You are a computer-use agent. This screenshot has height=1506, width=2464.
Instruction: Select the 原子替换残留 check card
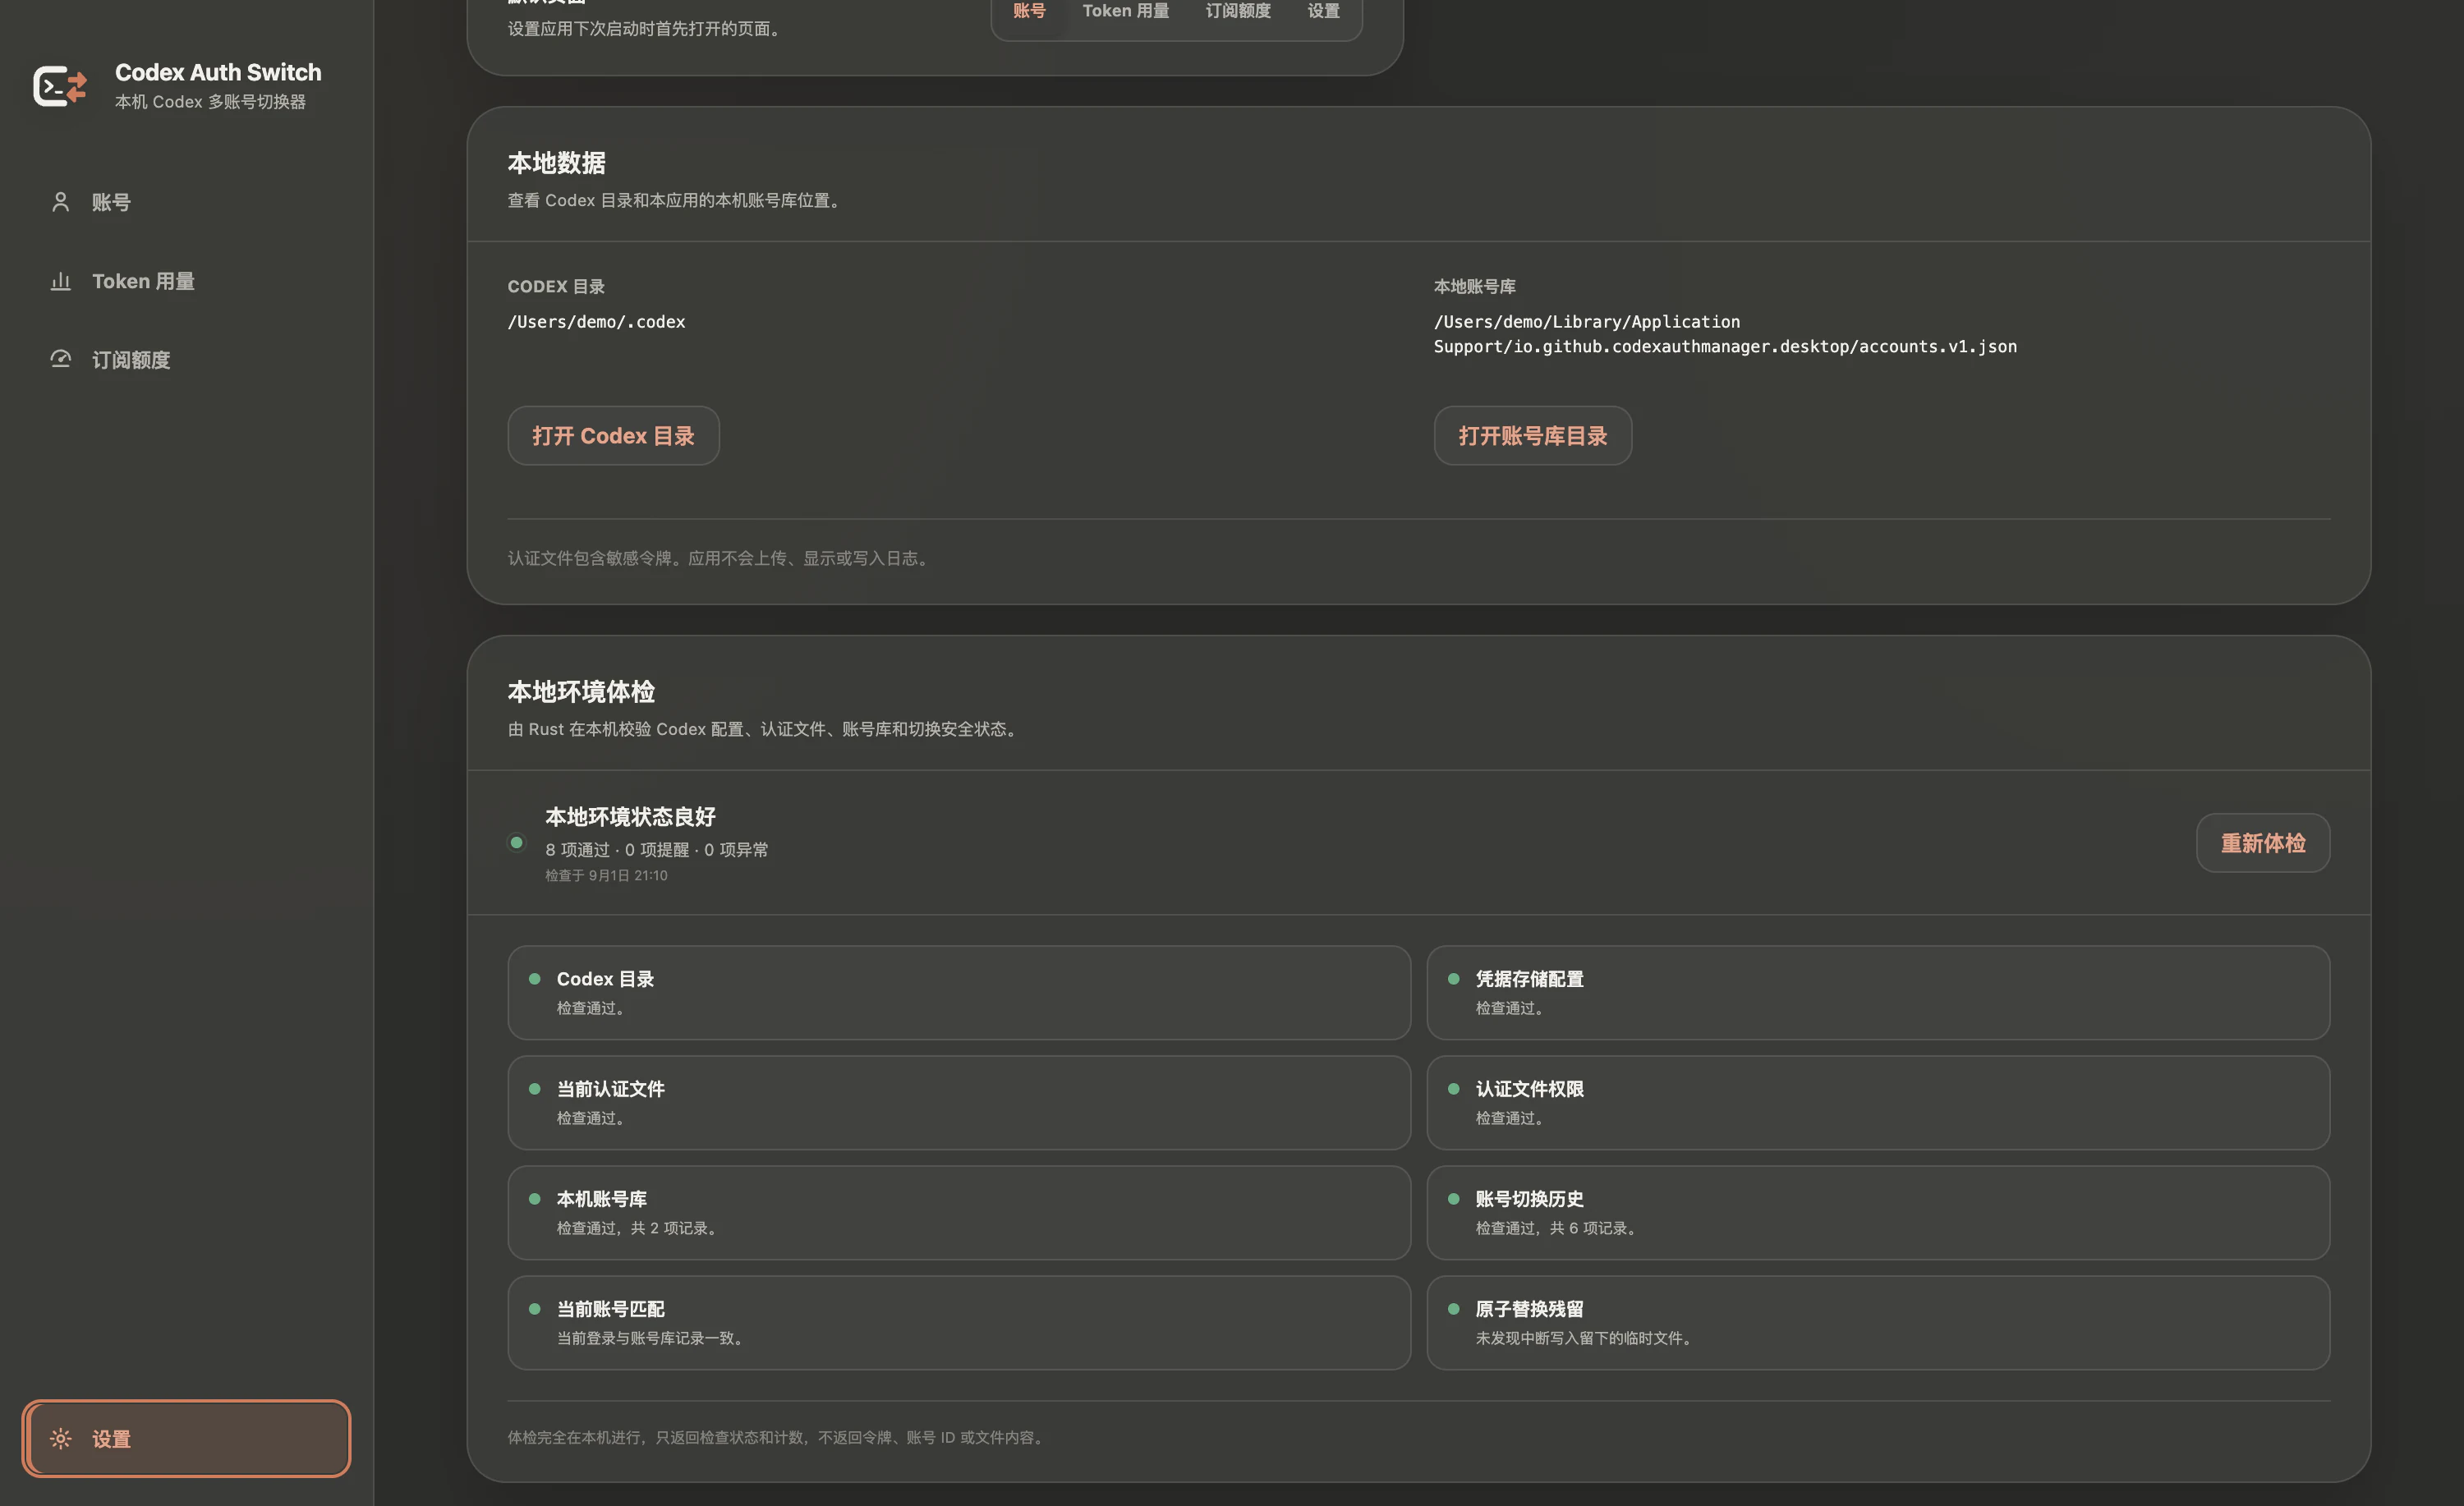pyautogui.click(x=1878, y=1322)
